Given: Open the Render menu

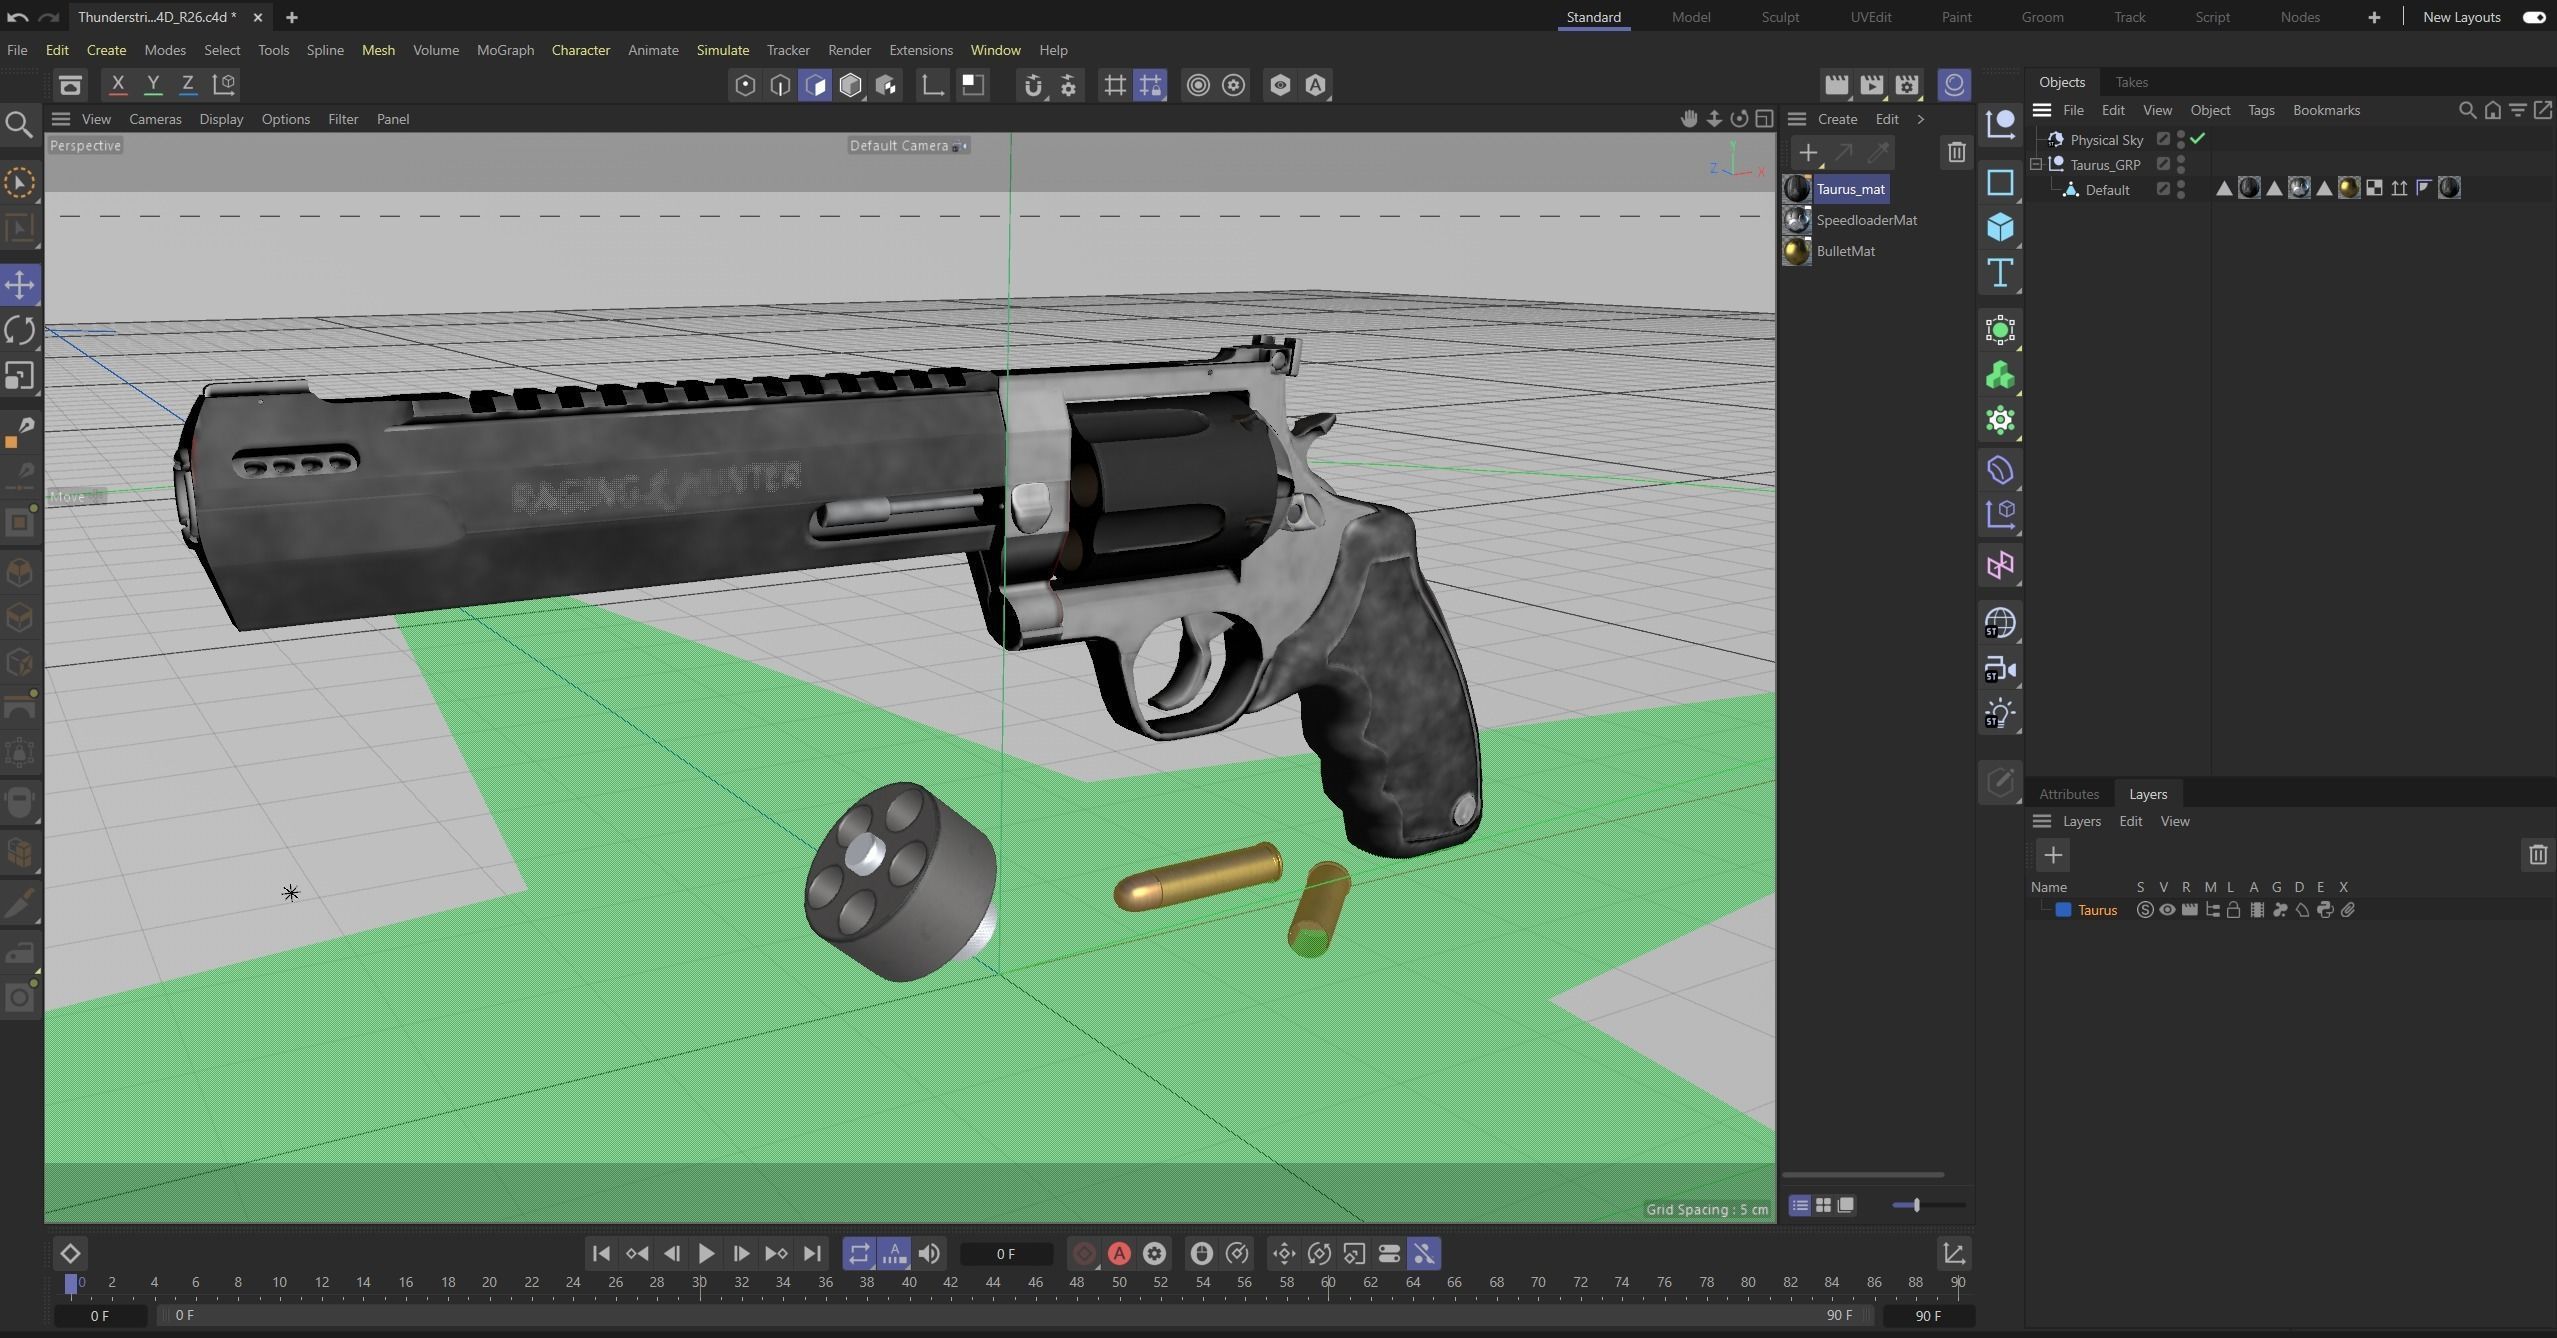Looking at the screenshot, I should pos(849,50).
